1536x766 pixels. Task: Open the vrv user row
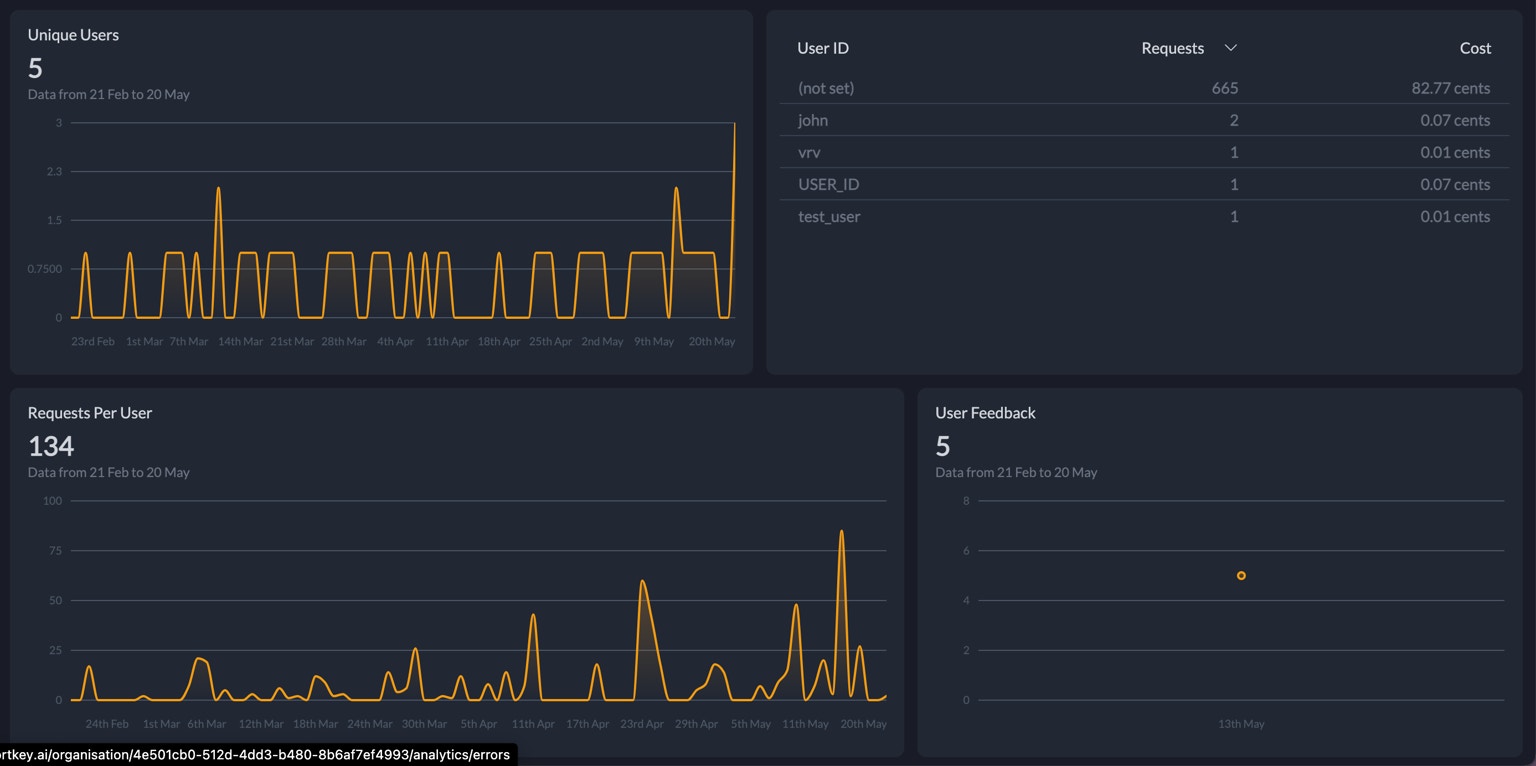[x=1144, y=152]
